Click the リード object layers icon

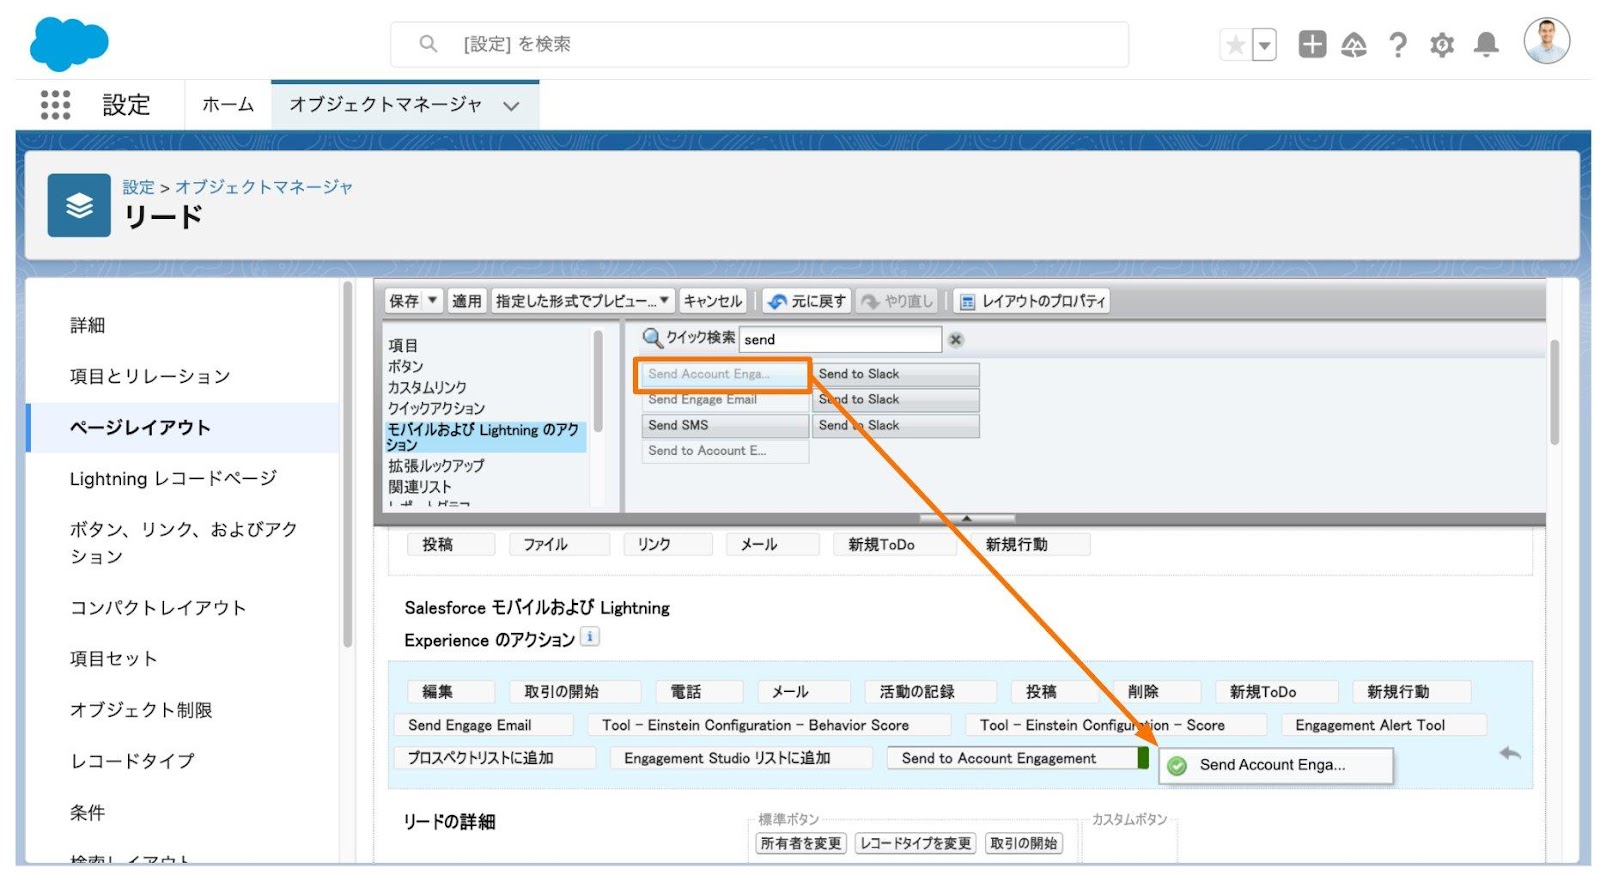coord(79,205)
